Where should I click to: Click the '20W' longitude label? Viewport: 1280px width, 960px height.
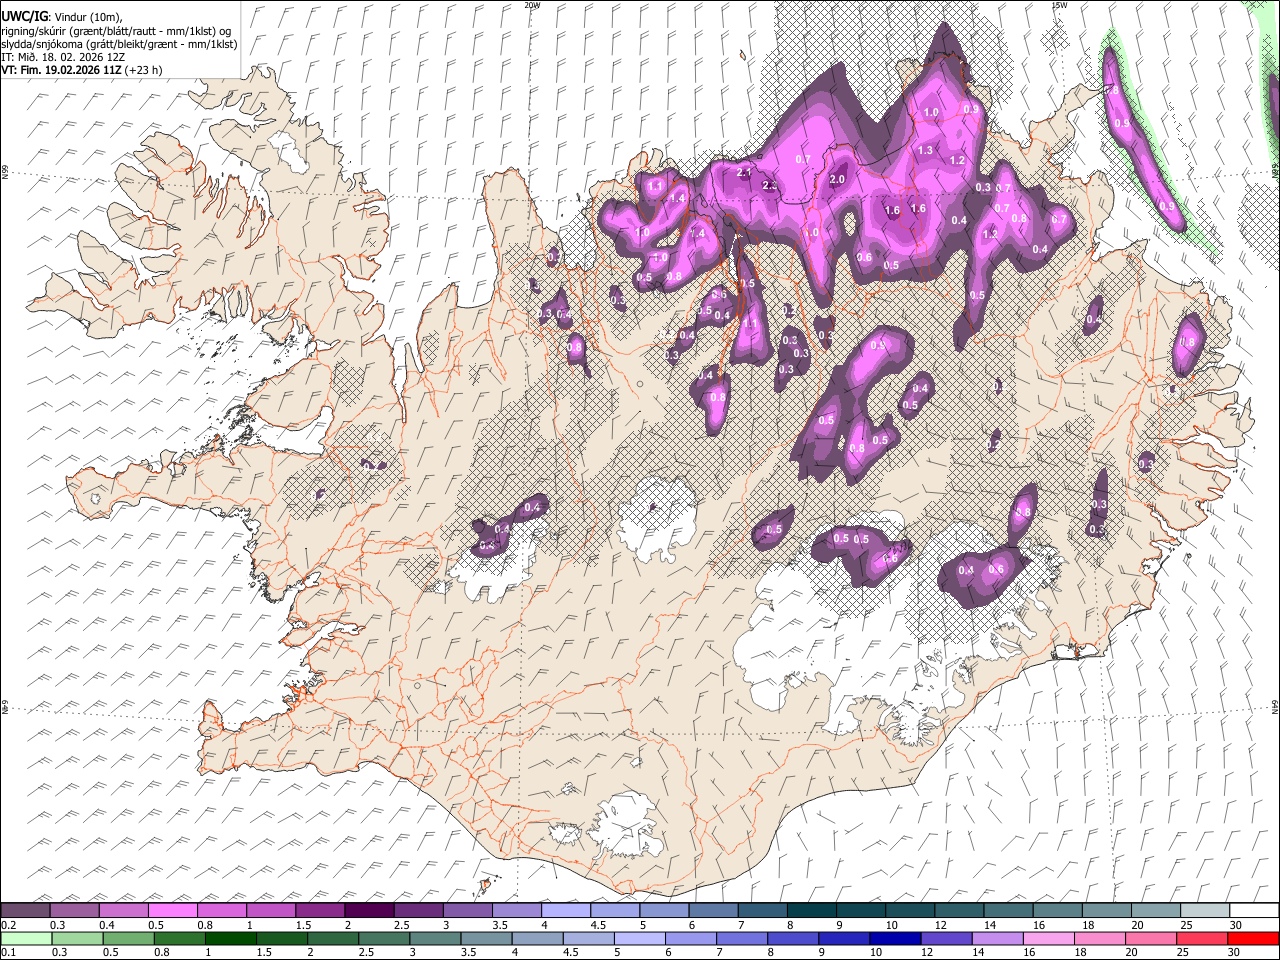532,5
